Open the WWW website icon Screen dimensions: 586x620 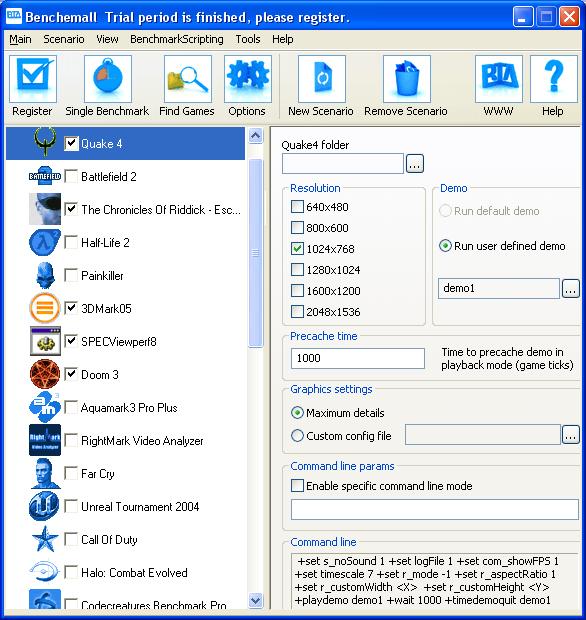point(499,79)
